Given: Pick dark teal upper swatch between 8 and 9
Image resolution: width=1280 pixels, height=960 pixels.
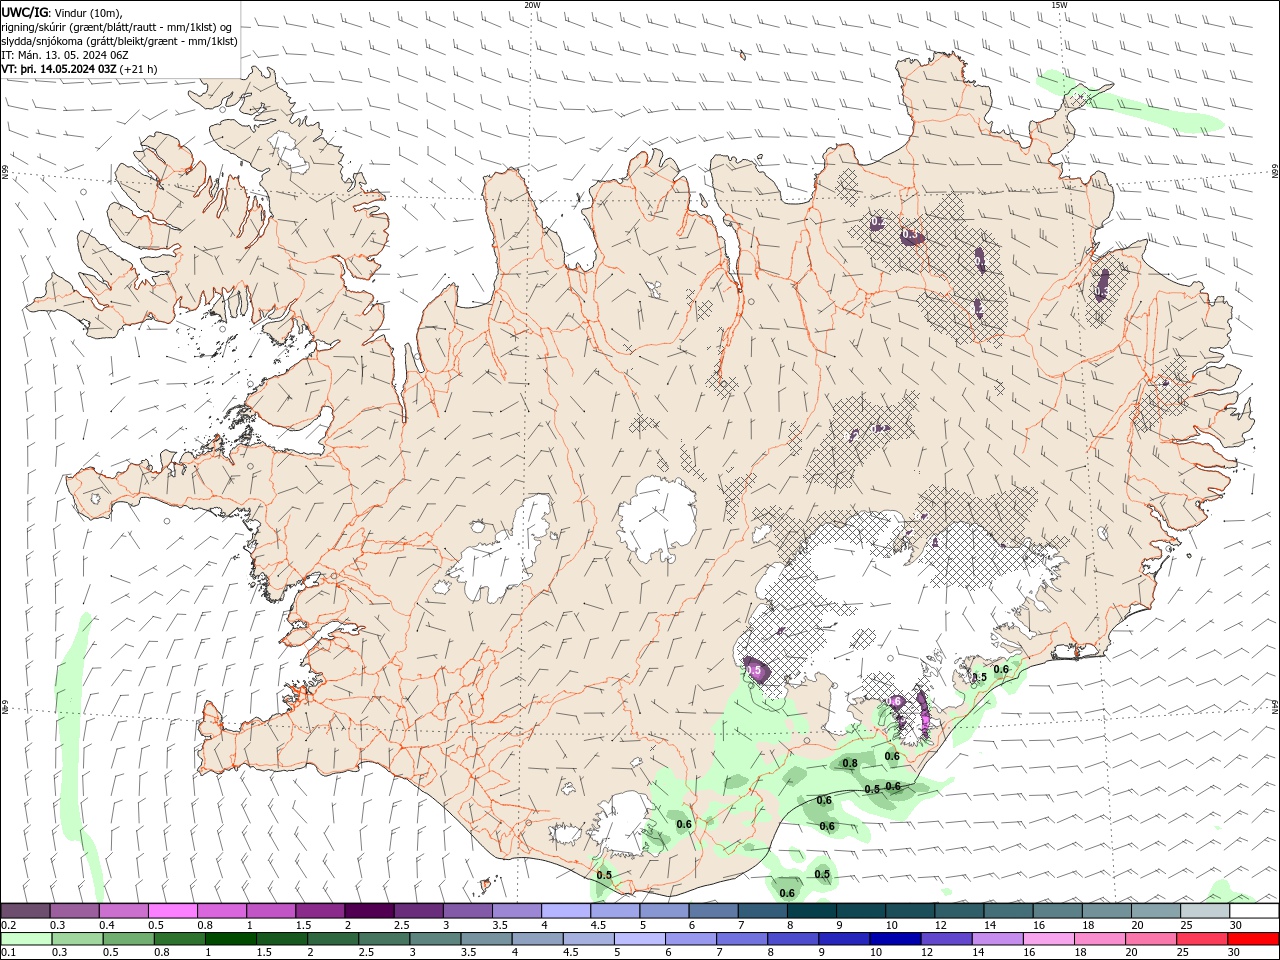Looking at the screenshot, I should point(812,911).
